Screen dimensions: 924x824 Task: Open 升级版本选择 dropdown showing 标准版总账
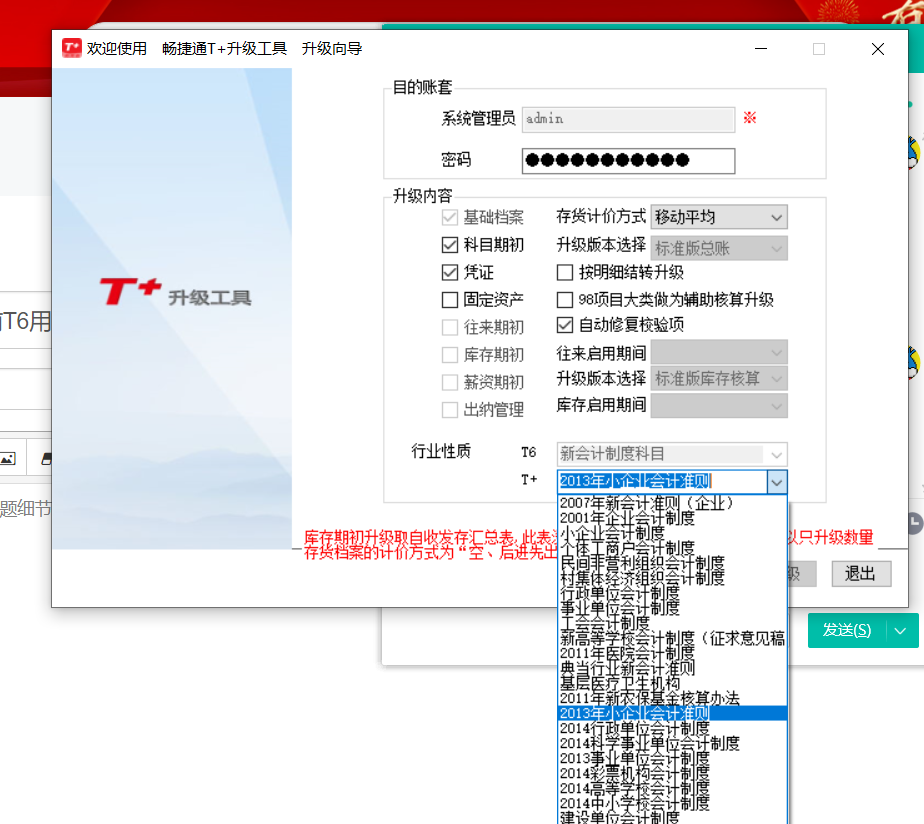[719, 249]
